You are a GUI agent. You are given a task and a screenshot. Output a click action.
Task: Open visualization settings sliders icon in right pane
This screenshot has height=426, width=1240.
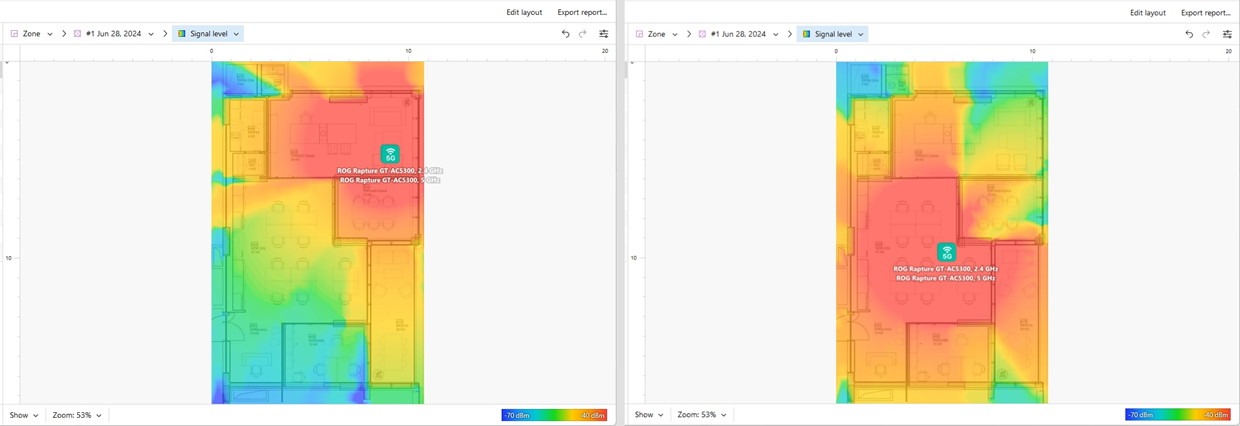pos(1228,34)
